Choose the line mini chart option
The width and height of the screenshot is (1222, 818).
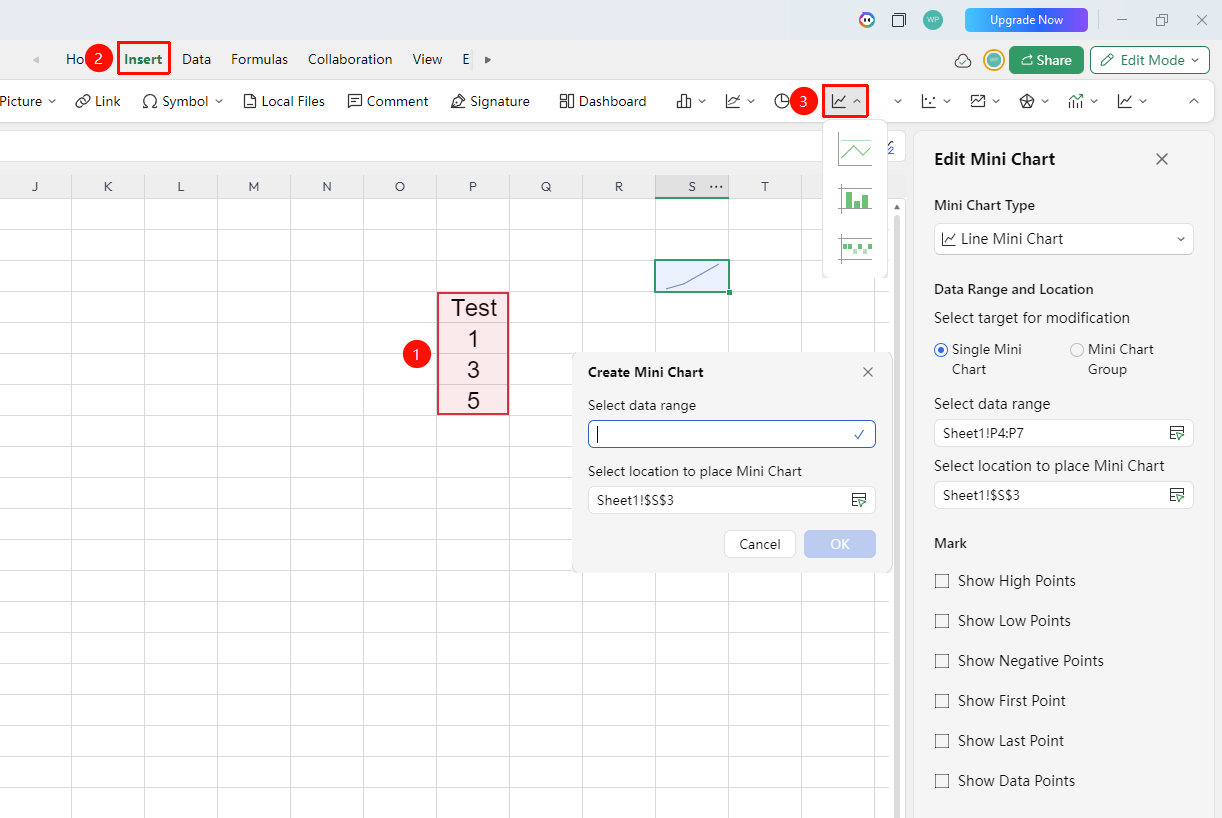pos(855,150)
